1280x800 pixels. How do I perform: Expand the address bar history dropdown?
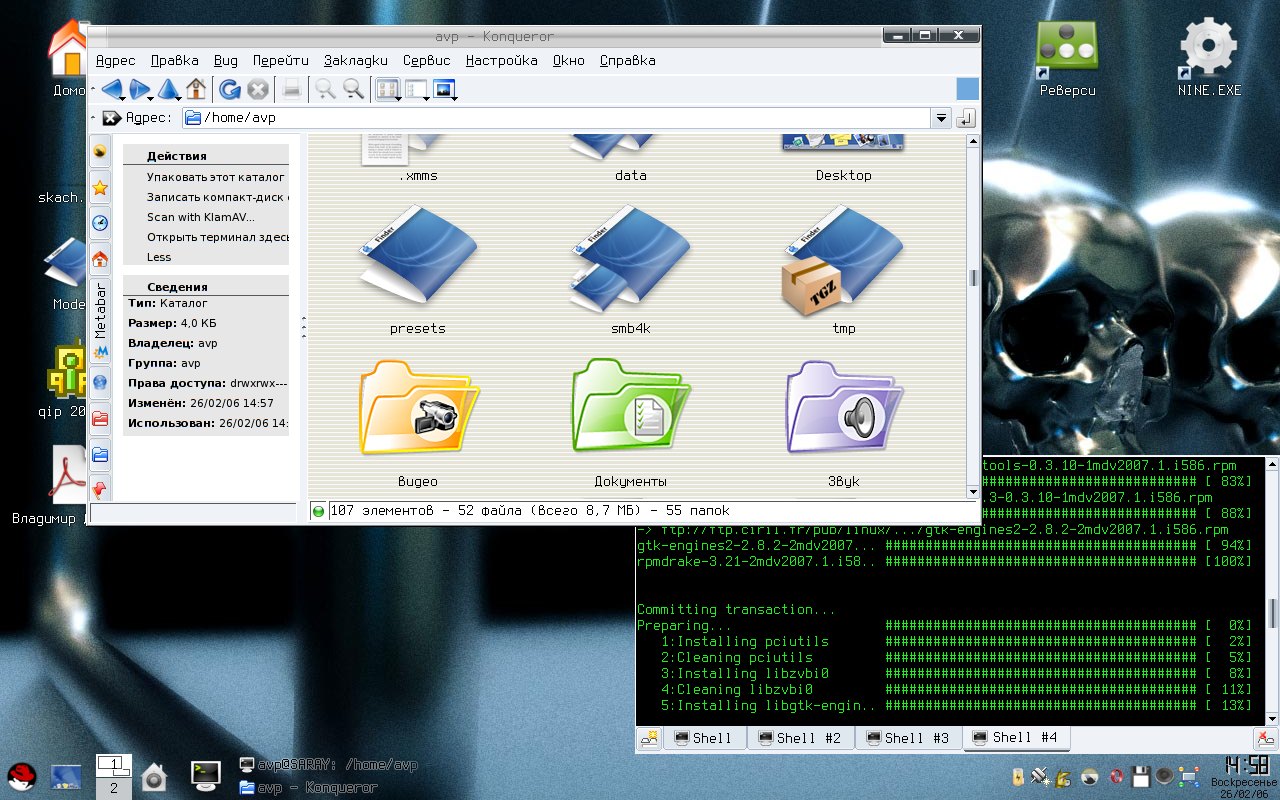[941, 118]
